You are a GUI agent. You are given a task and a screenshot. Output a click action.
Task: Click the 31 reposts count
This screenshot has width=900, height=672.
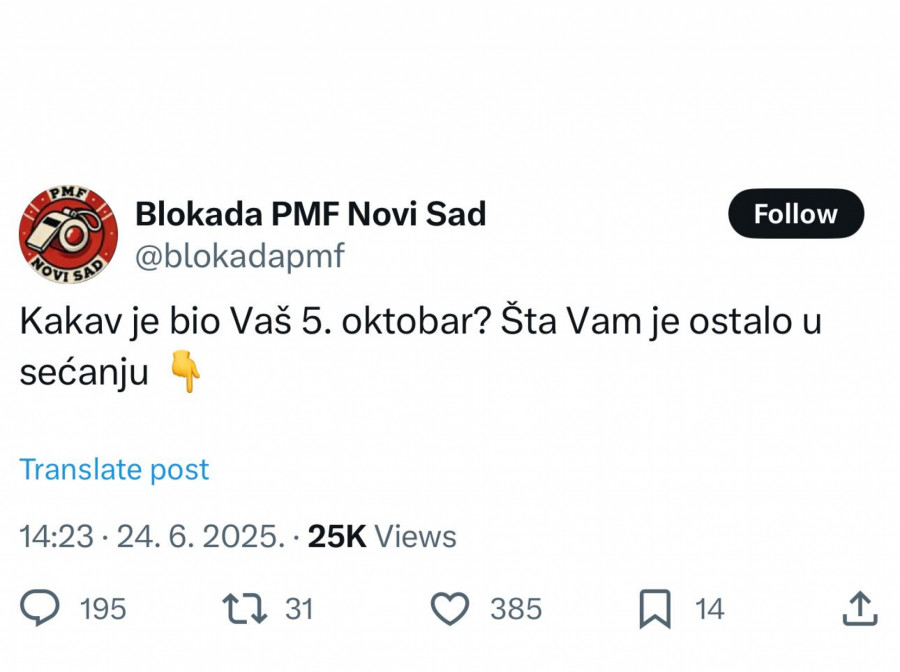tap(299, 609)
